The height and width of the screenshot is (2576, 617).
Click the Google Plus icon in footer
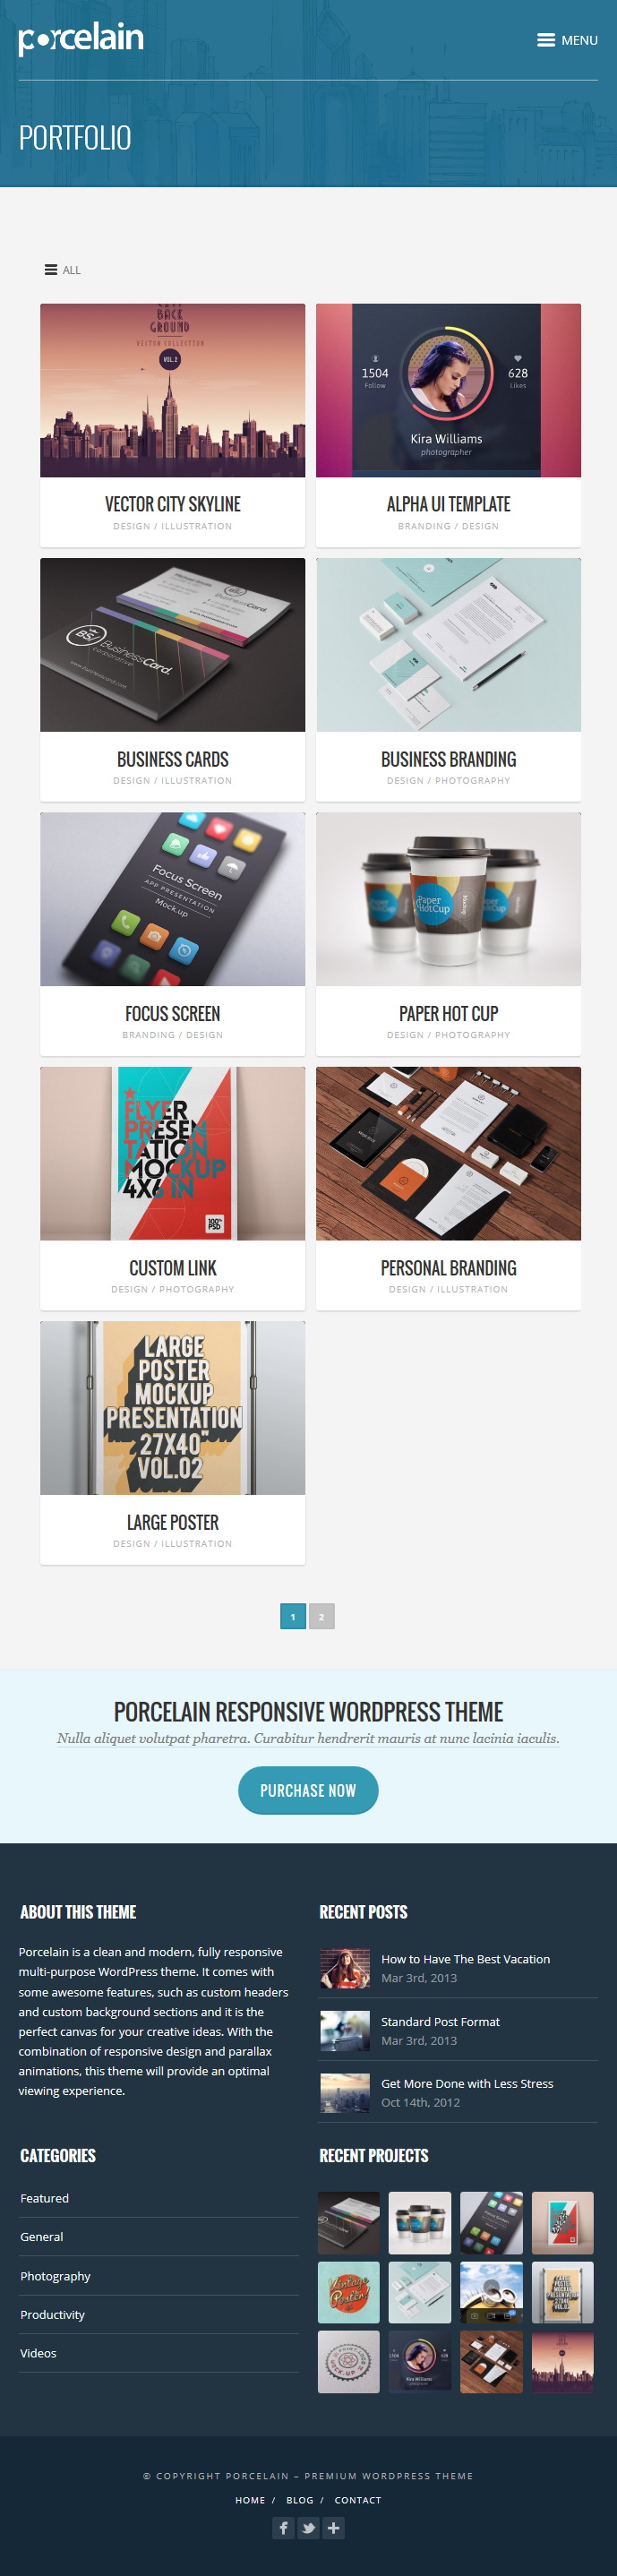pyautogui.click(x=334, y=2528)
